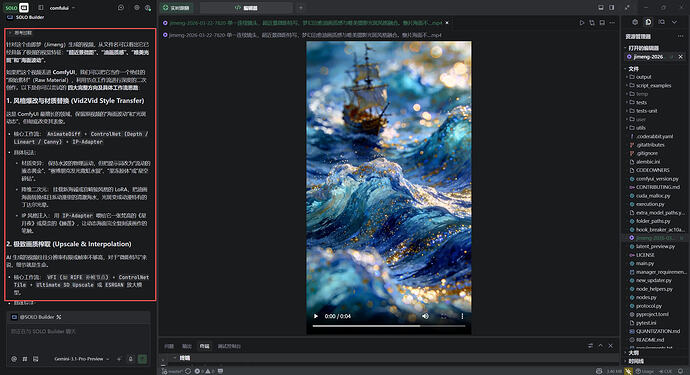Switch to the editor tab with code icon
690x375 pixels.
(x=246, y=7)
